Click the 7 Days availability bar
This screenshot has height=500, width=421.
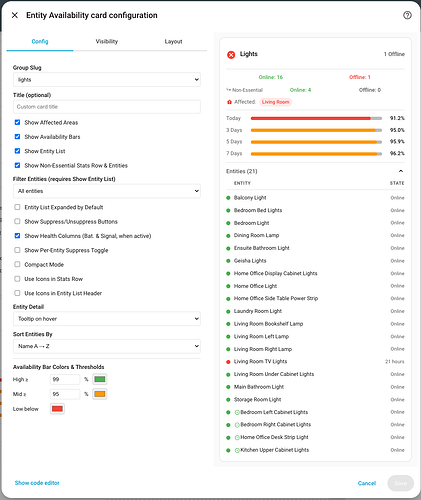(x=316, y=154)
